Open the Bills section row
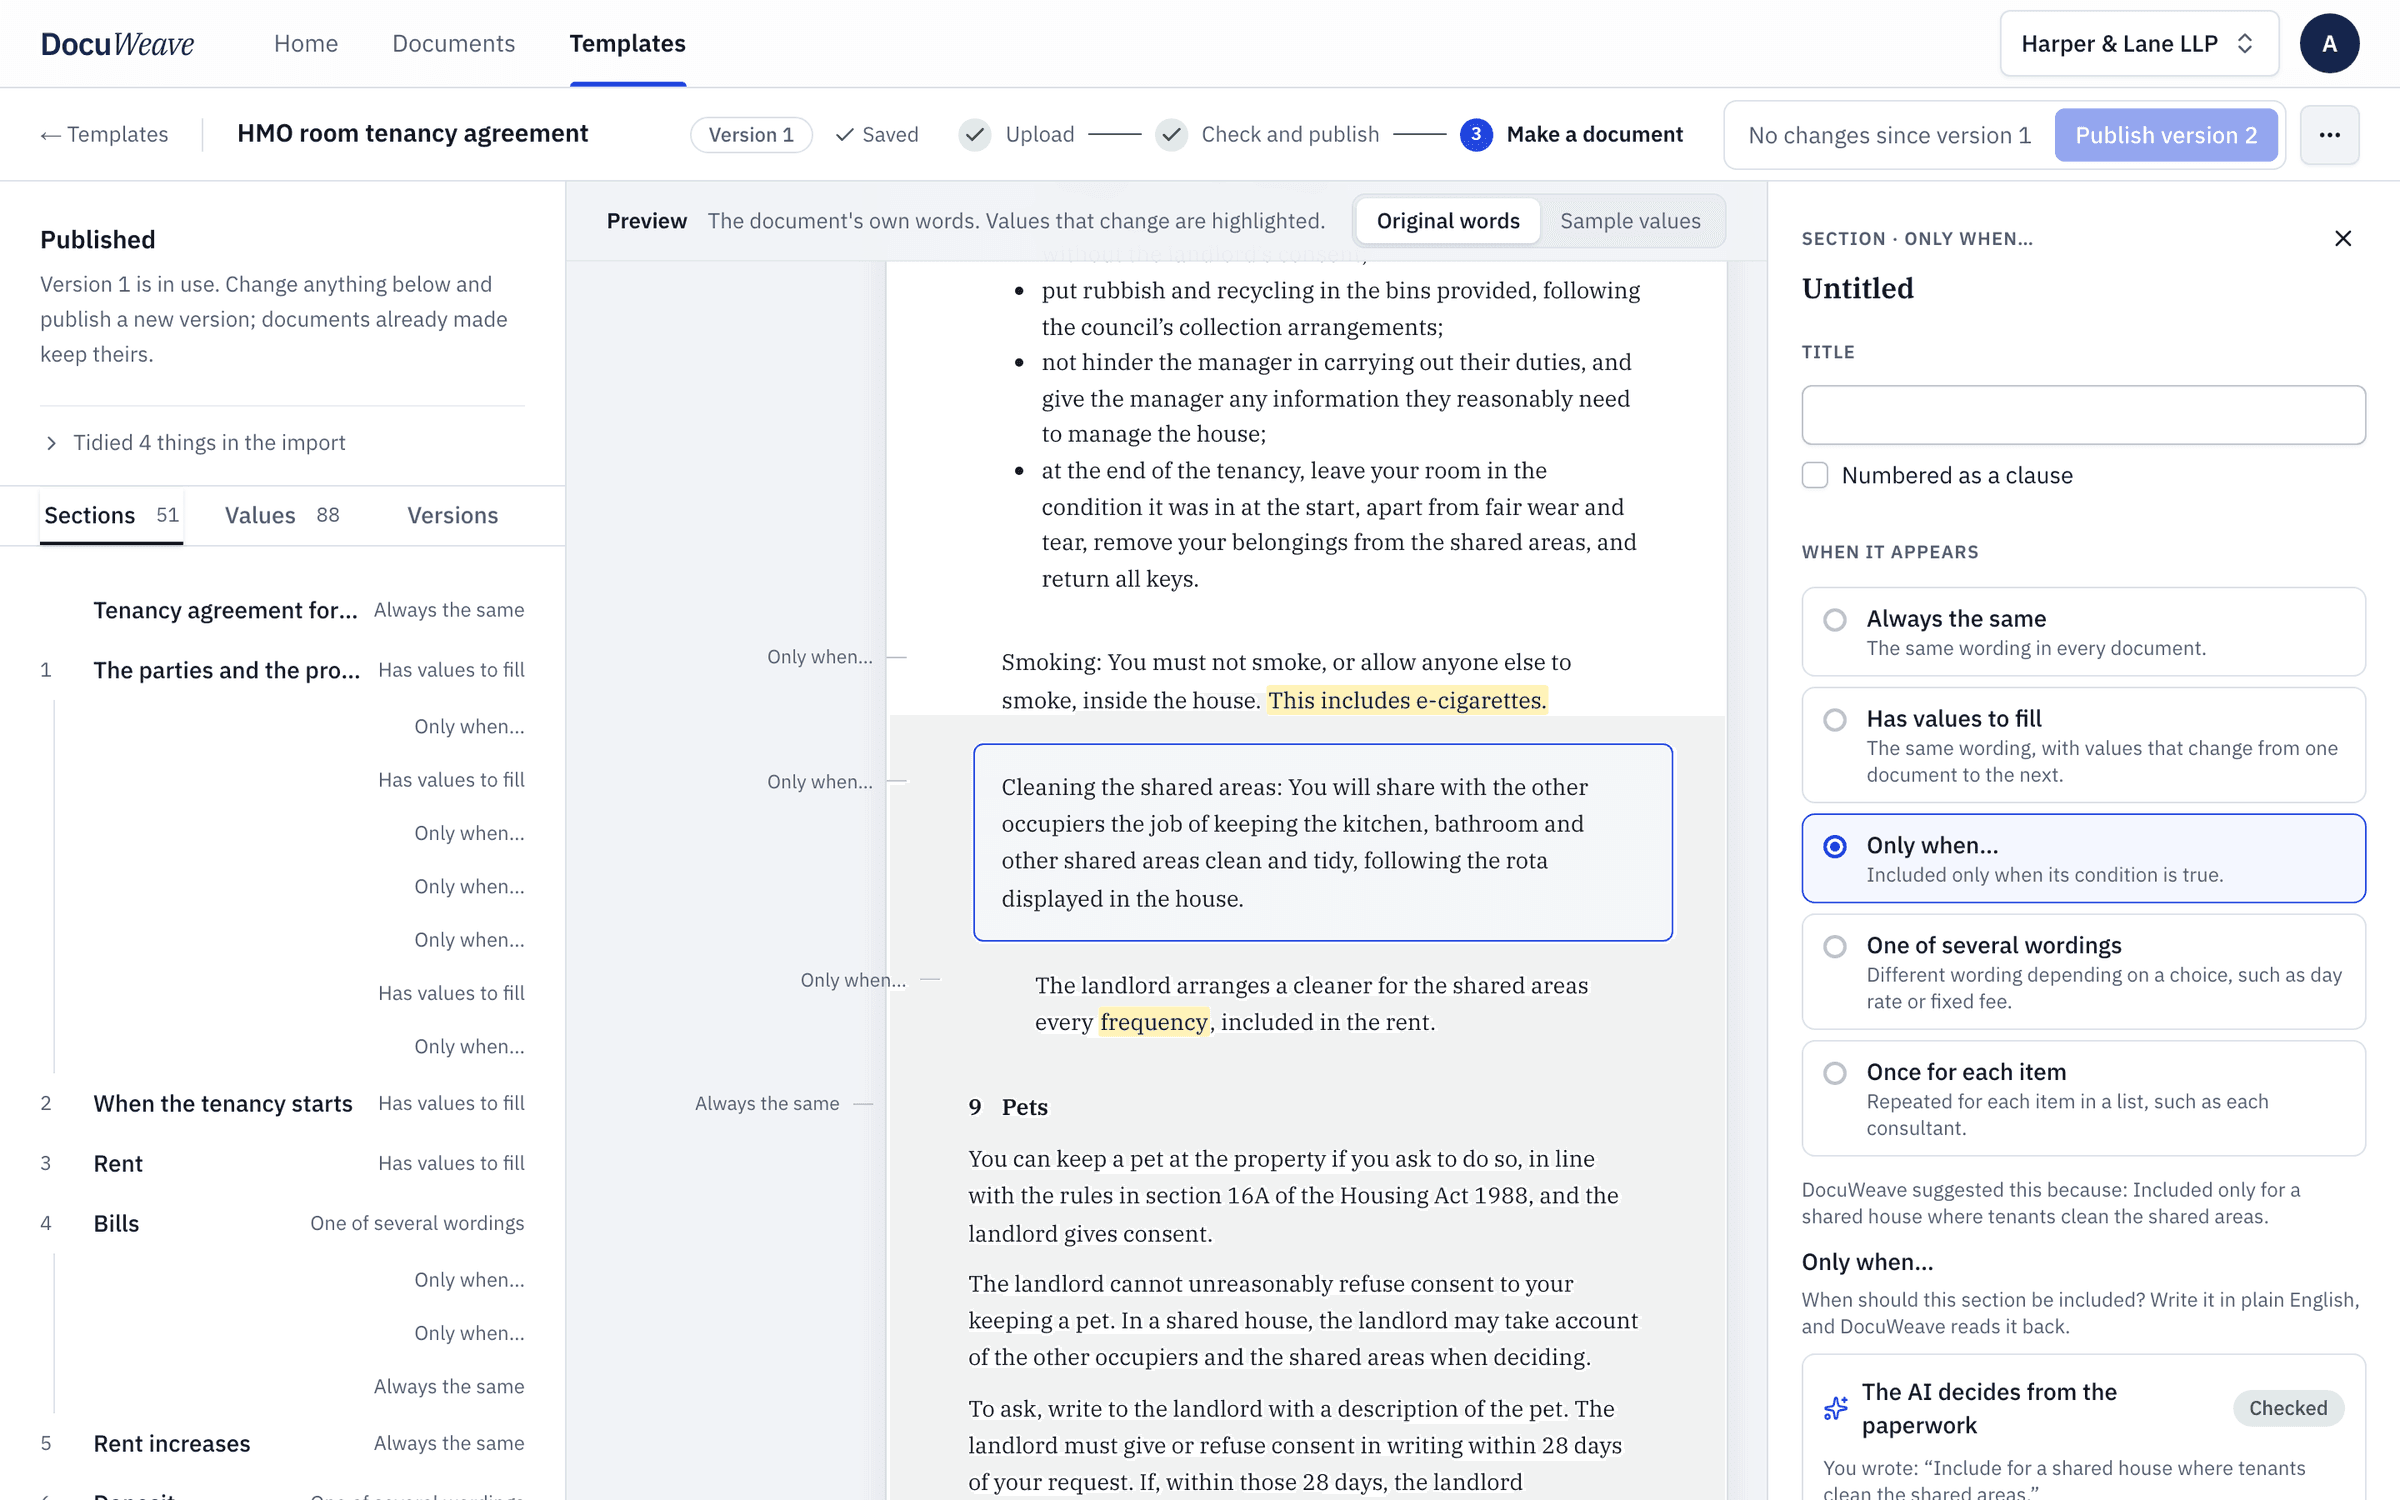Viewport: 2400px width, 1500px height. [x=282, y=1223]
